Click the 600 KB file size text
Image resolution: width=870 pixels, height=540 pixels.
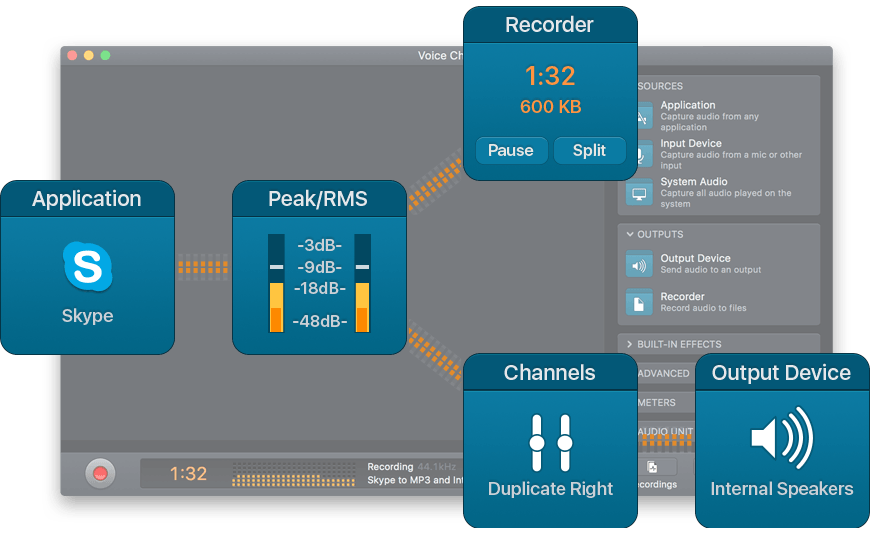click(x=550, y=107)
